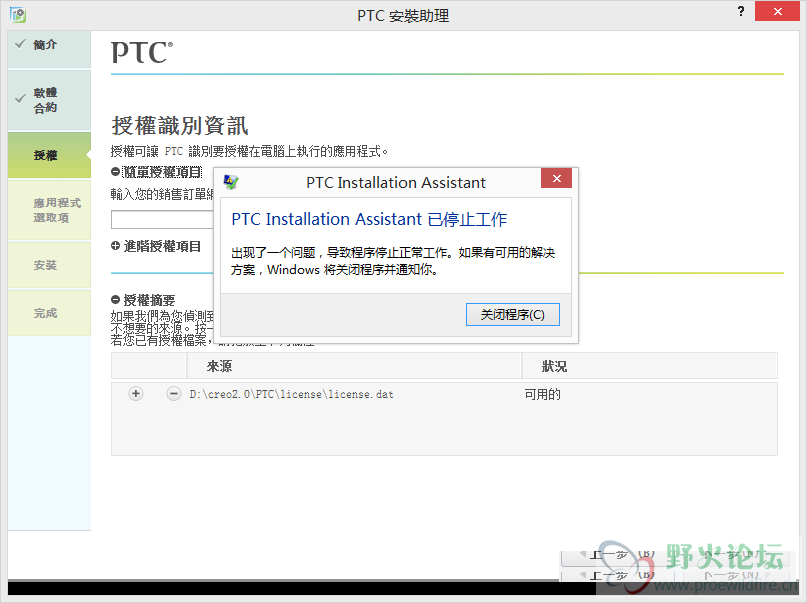This screenshot has width=807, height=603.
Task: Focus the sales order number input field
Action: click(163, 220)
